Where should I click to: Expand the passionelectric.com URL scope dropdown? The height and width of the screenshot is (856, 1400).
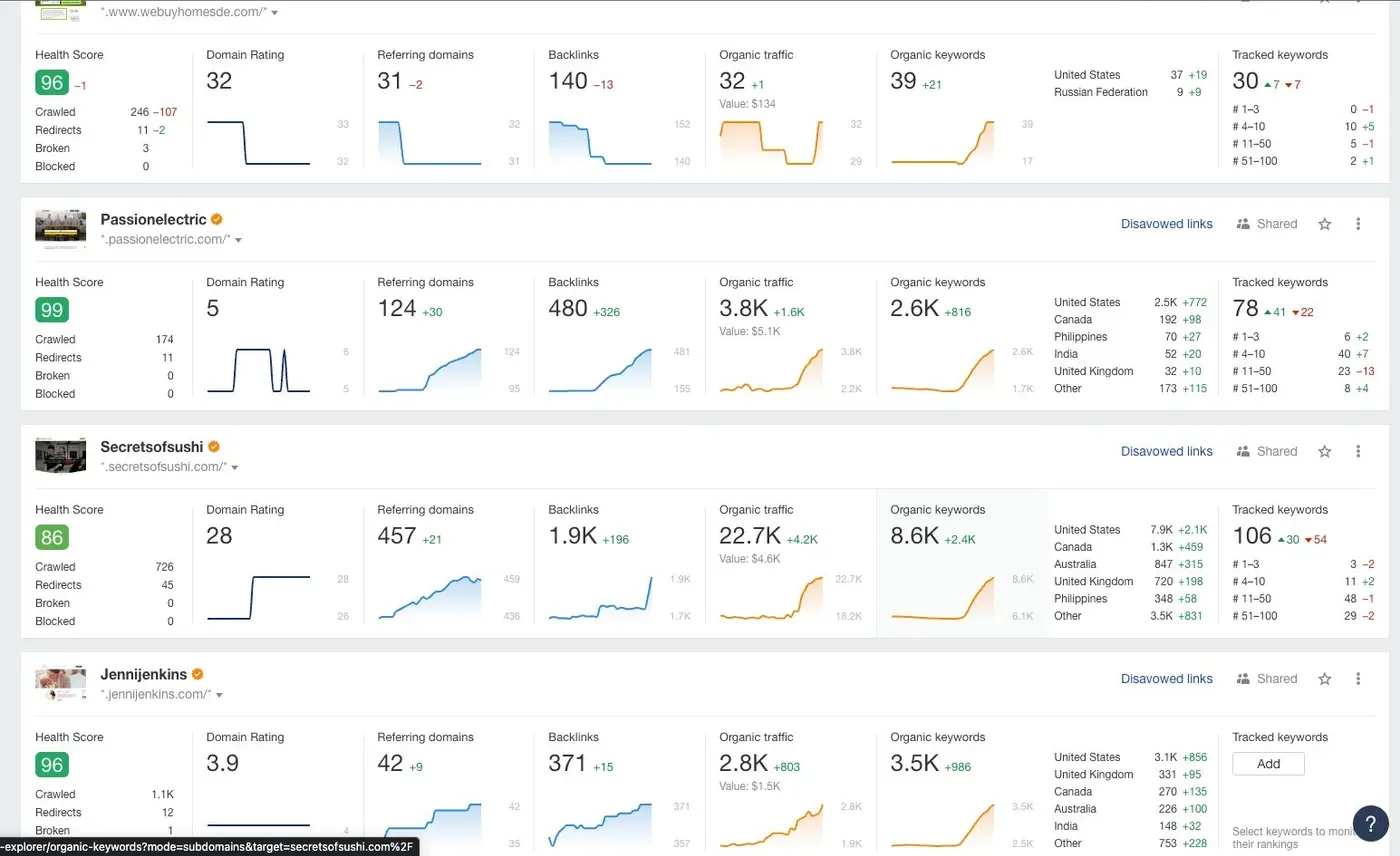tap(238, 240)
